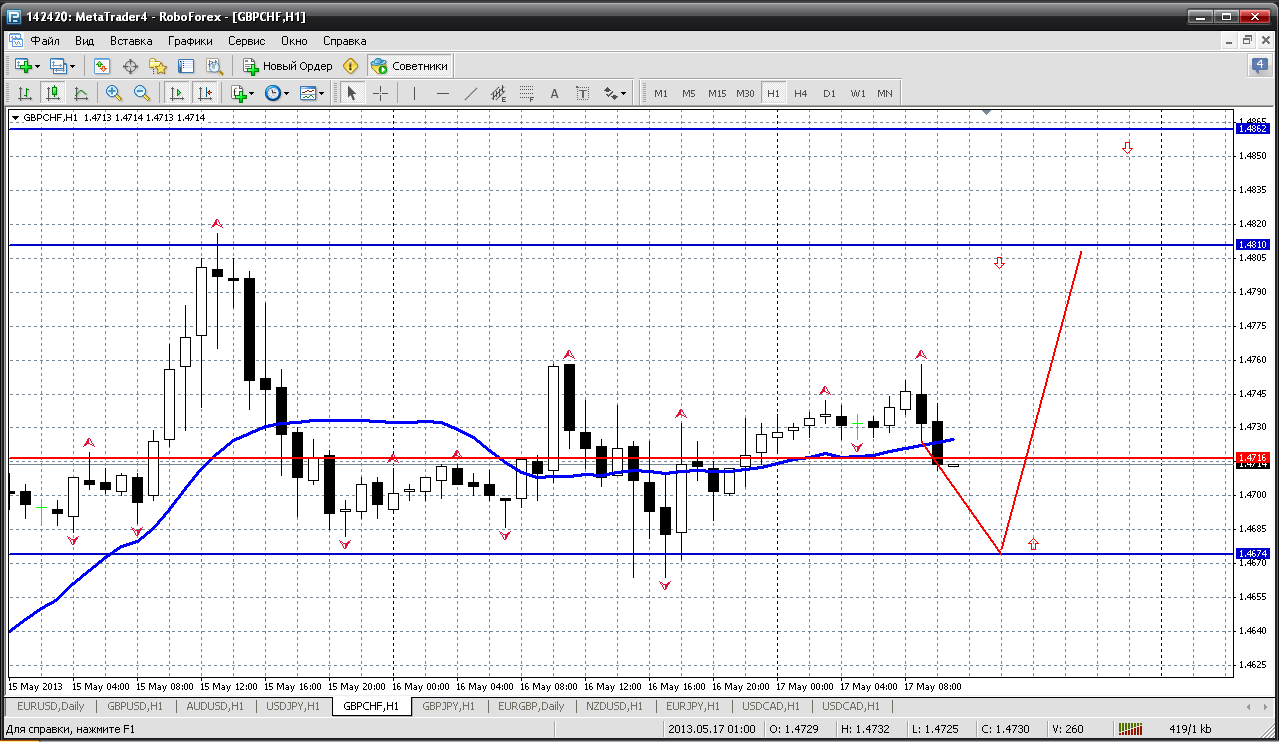Open the indicators list icon

[x=238, y=93]
